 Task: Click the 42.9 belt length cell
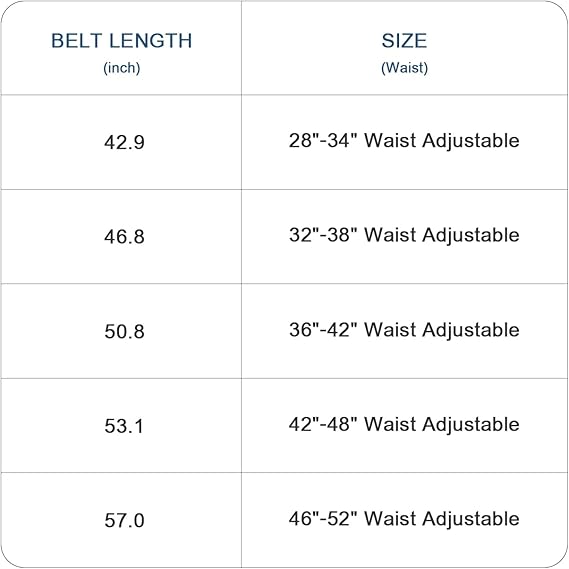(x=124, y=142)
